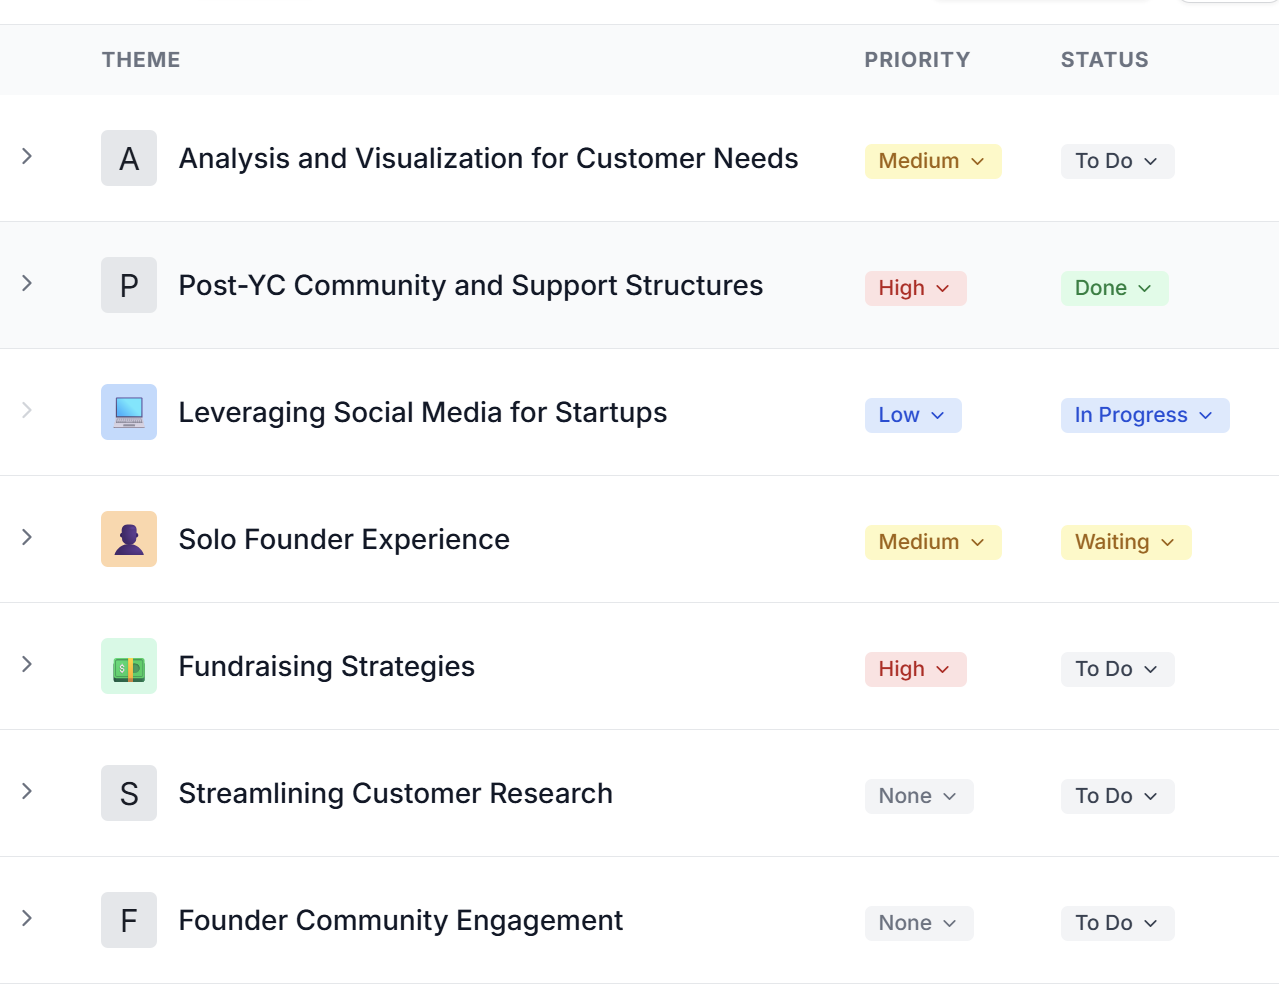This screenshot has width=1279, height=992.
Task: Open the Done status dropdown on Post-YC row
Action: coord(1114,288)
